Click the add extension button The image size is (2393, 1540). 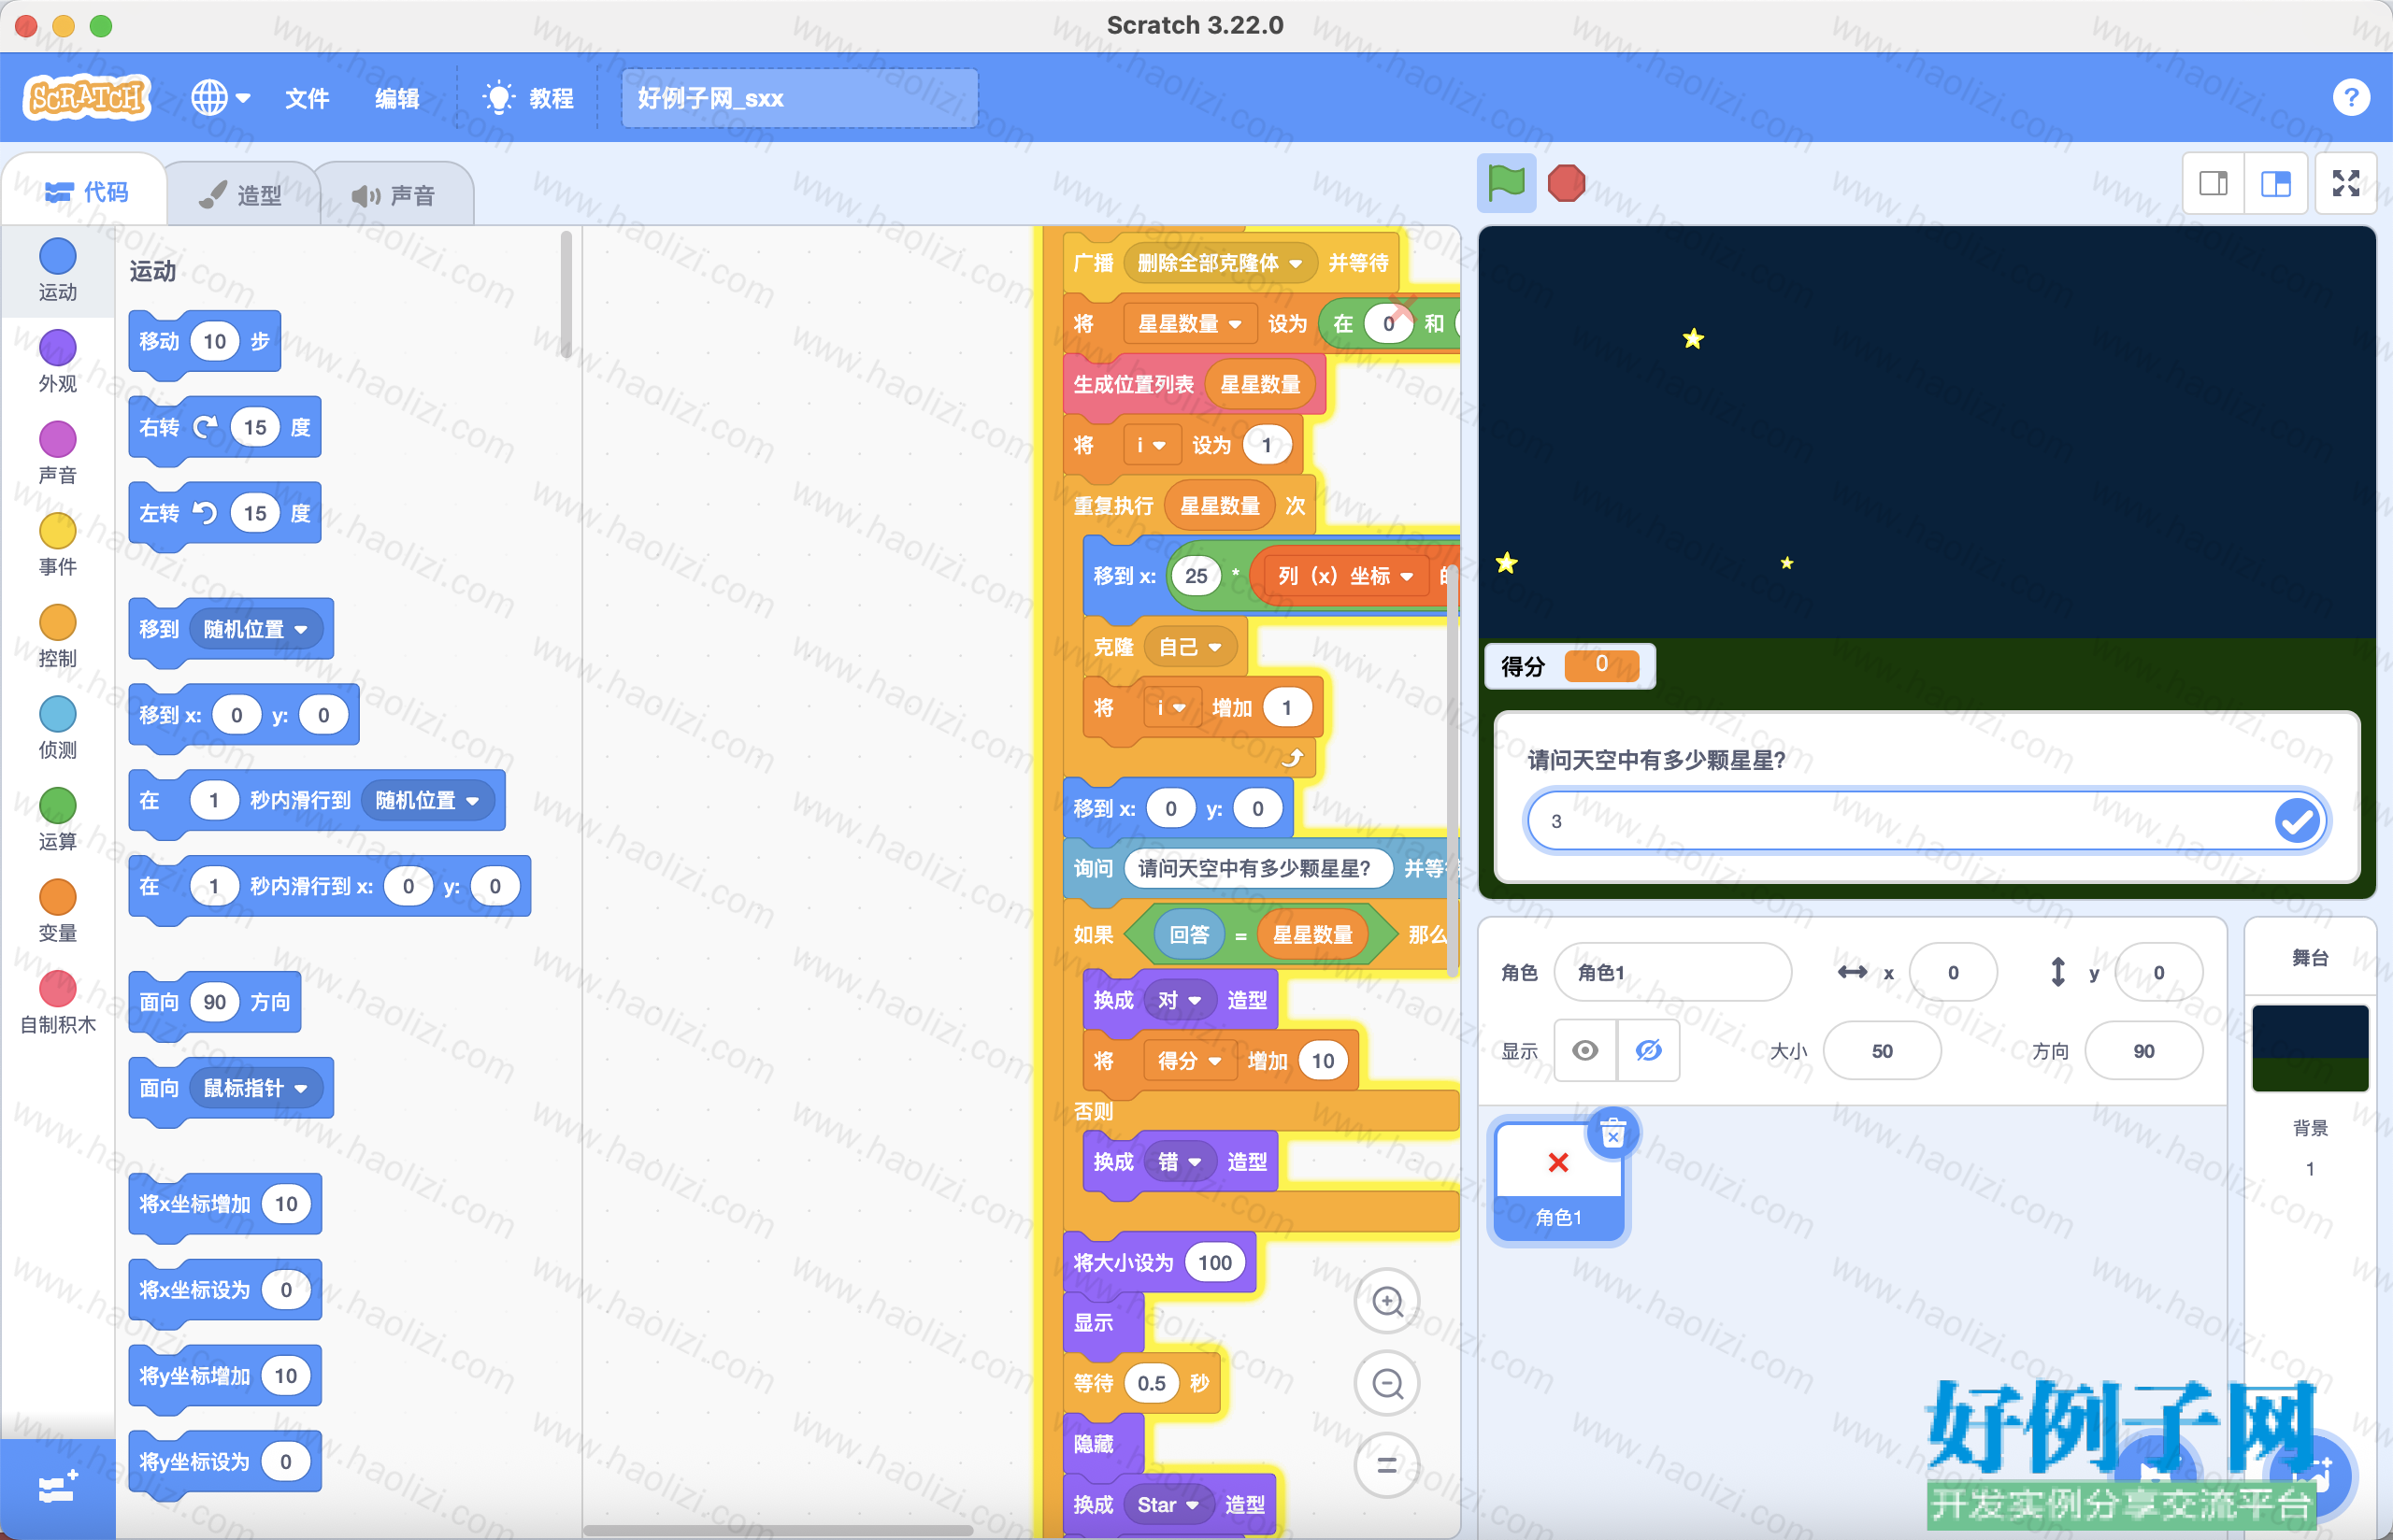click(57, 1488)
